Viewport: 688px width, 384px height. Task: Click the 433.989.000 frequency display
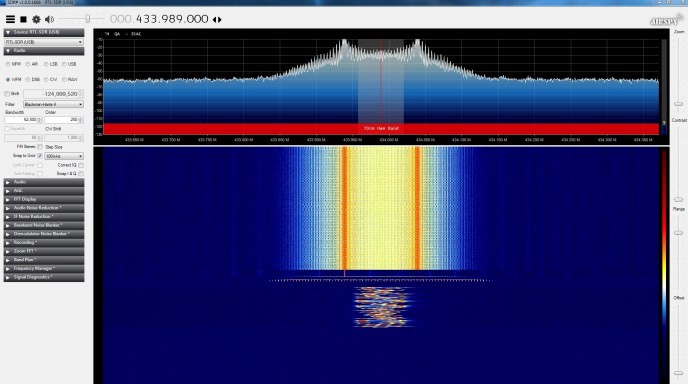coord(172,19)
